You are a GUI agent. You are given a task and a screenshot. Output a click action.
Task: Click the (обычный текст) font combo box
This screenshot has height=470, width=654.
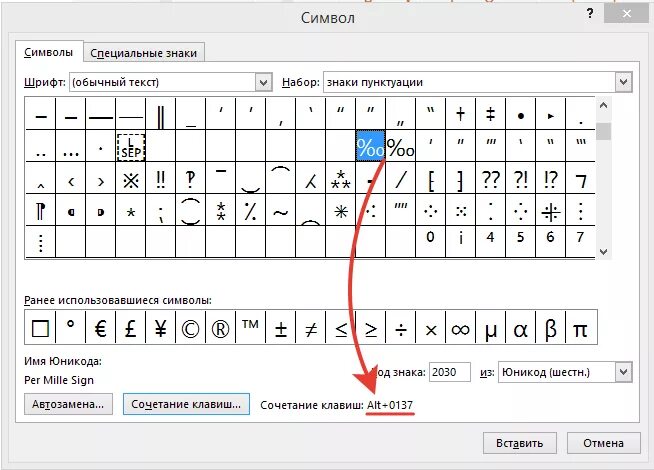(171, 82)
